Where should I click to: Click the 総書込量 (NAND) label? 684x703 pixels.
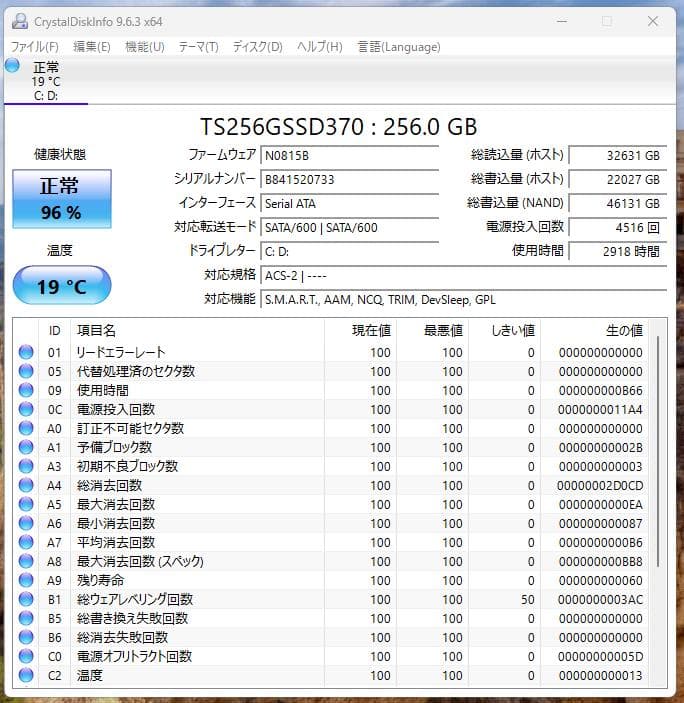pyautogui.click(x=515, y=203)
